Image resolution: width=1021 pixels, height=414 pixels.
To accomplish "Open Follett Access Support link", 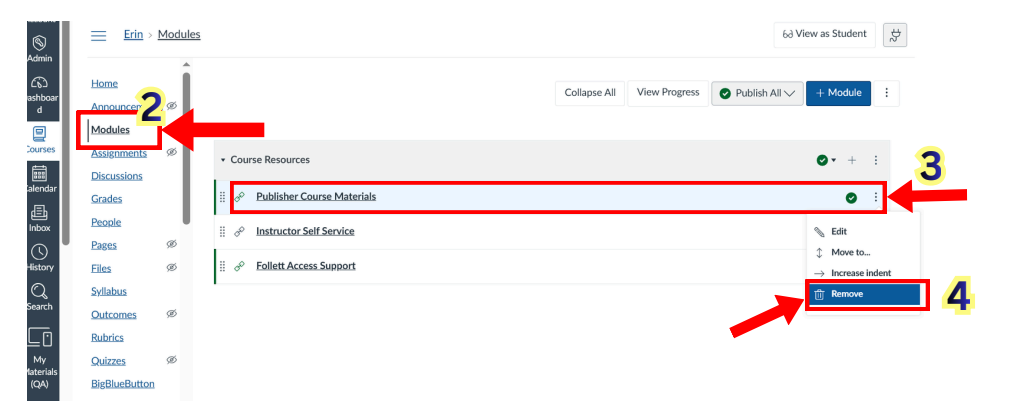I will tap(306, 266).
